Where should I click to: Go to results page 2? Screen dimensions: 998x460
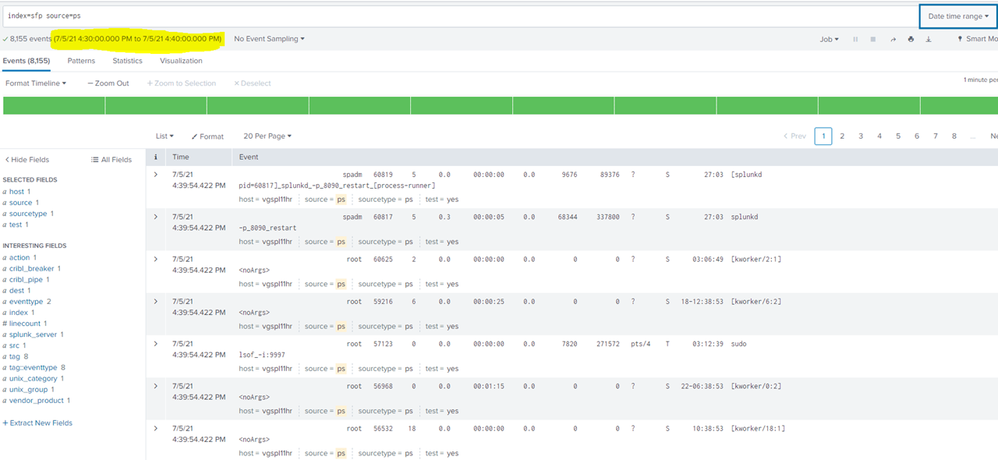pos(842,136)
